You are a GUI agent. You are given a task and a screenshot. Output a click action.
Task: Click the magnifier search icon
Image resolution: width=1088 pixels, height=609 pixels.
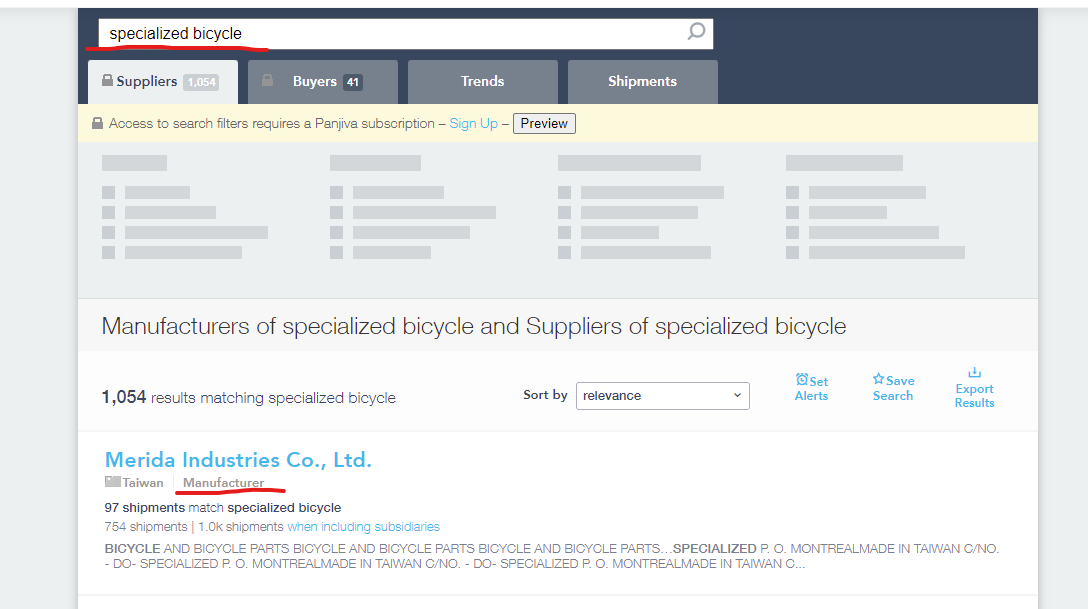pyautogui.click(x=696, y=31)
